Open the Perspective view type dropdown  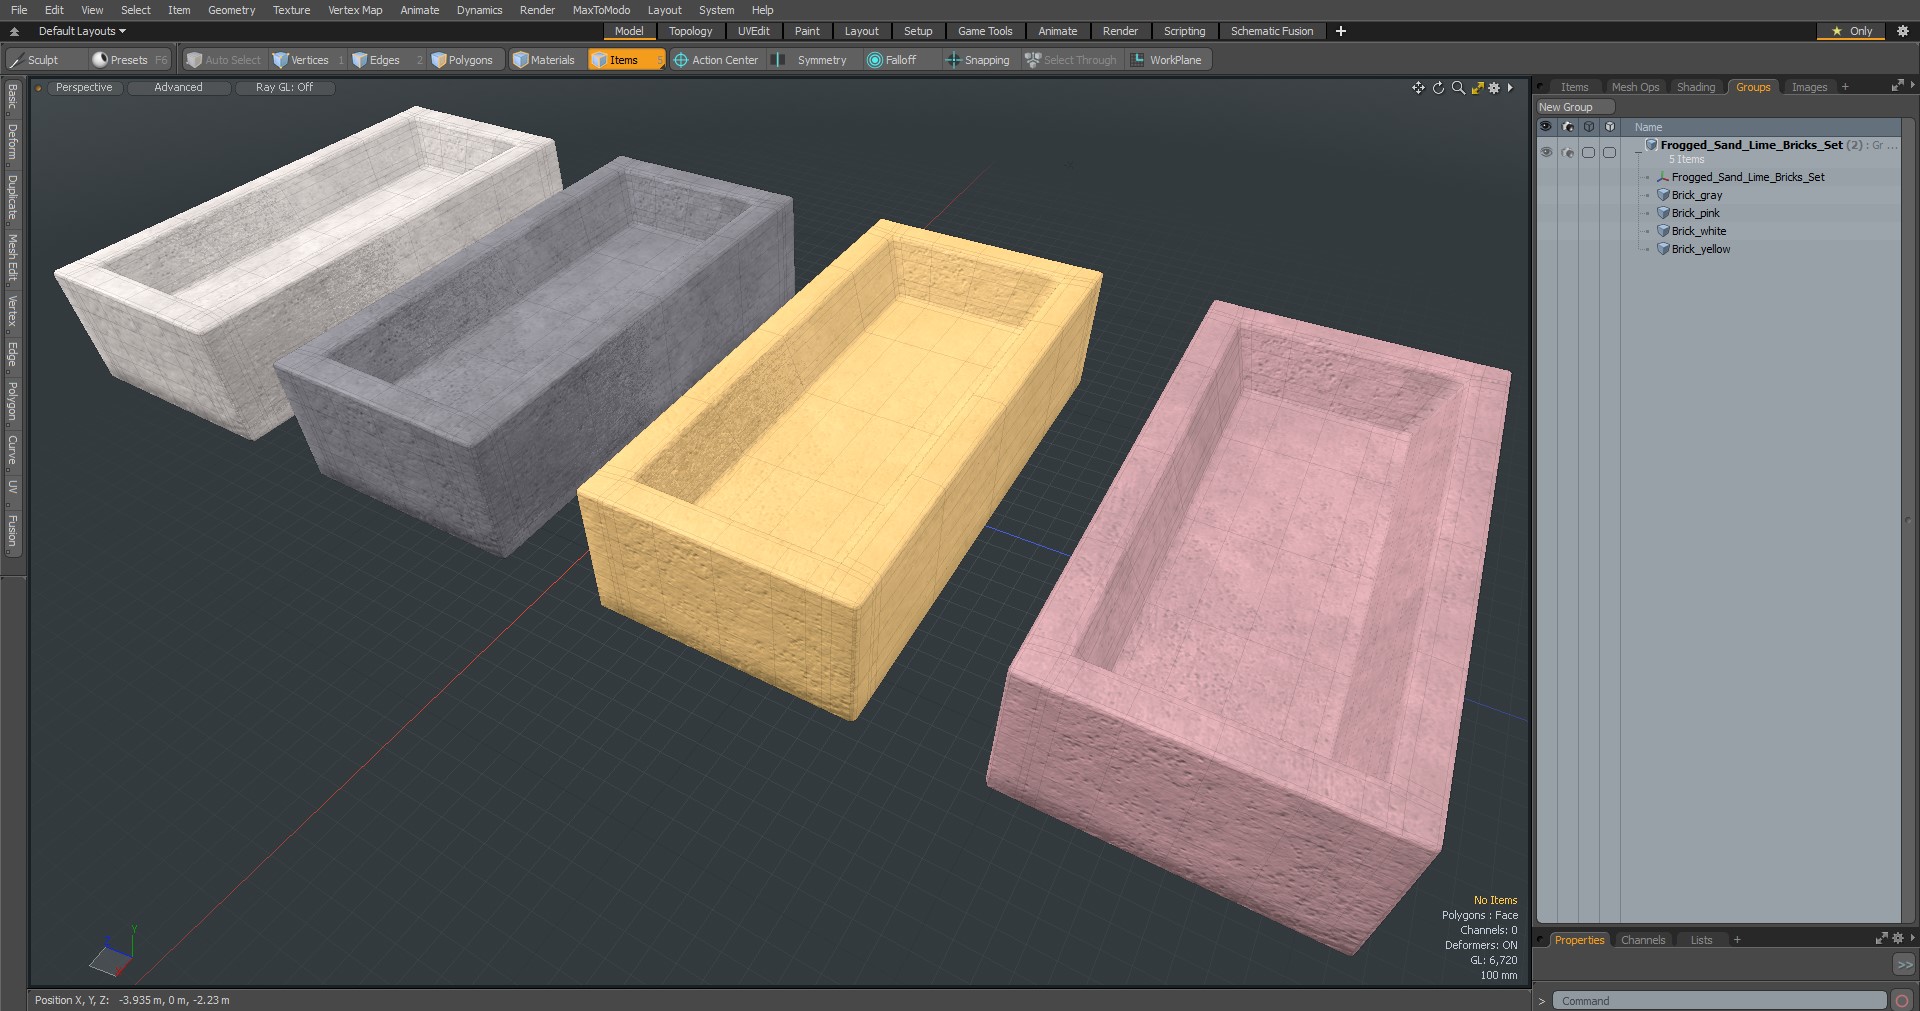(84, 88)
